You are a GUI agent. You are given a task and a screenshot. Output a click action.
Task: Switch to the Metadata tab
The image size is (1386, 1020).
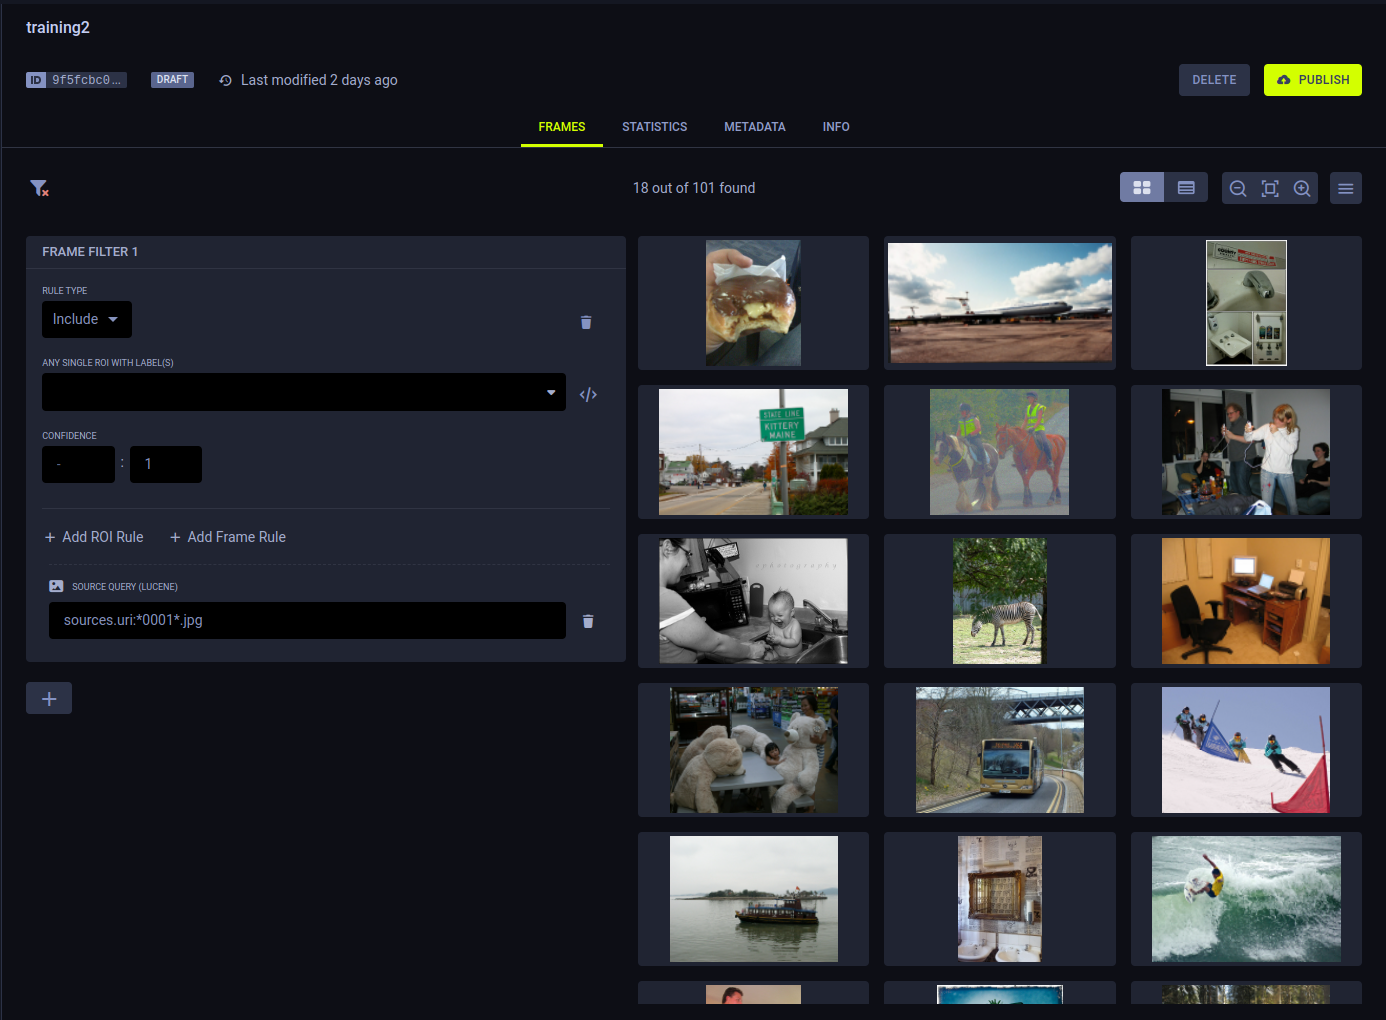click(754, 127)
